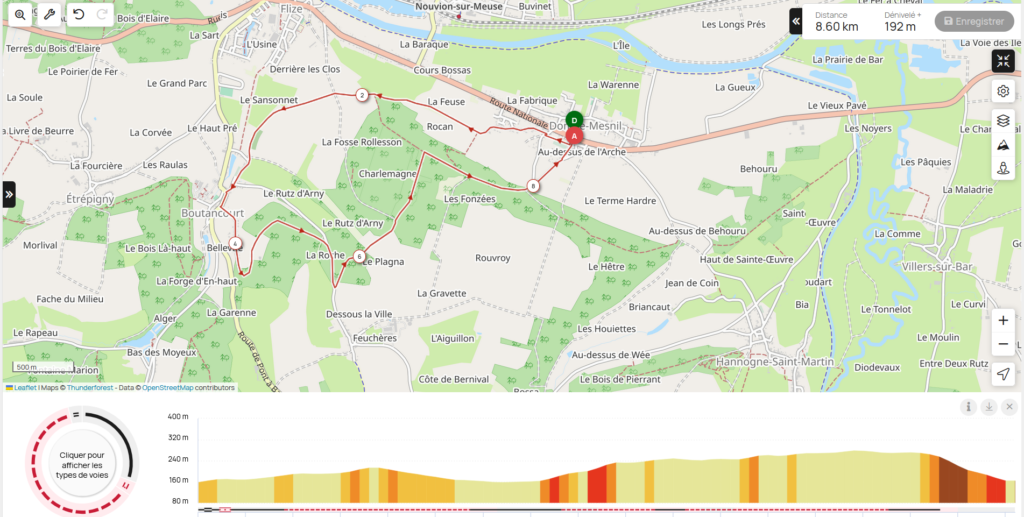Show elevation profile info

[x=968, y=407]
